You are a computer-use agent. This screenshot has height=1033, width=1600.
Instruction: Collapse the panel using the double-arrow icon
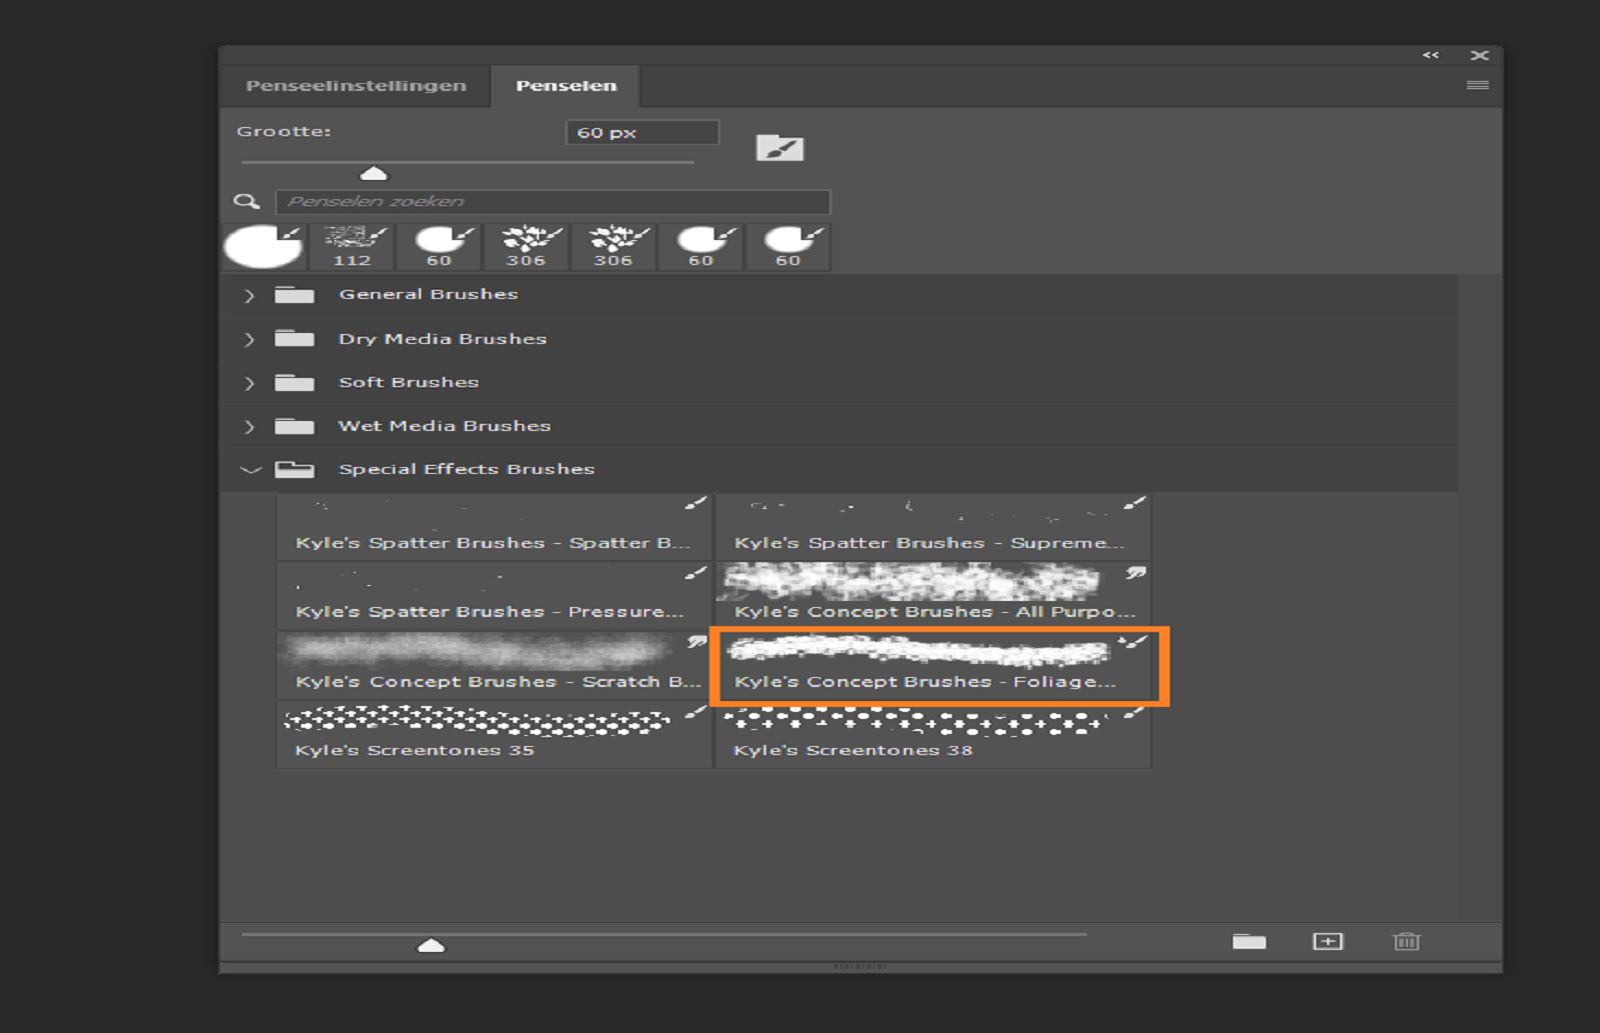(1431, 55)
